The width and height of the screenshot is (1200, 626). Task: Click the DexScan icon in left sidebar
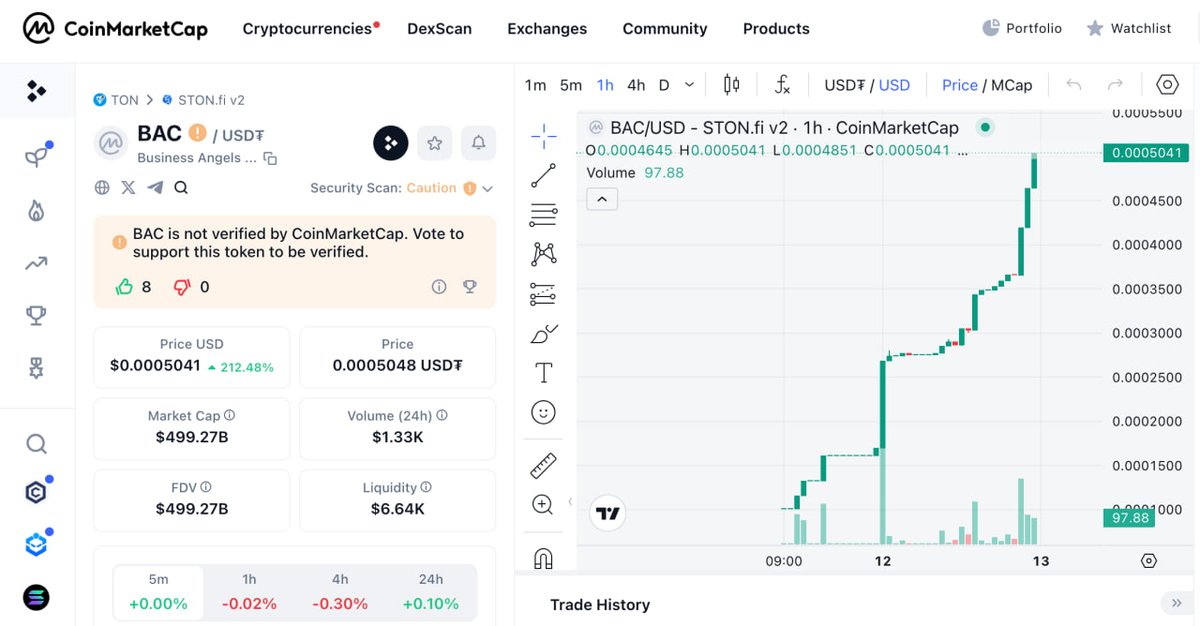[37, 92]
